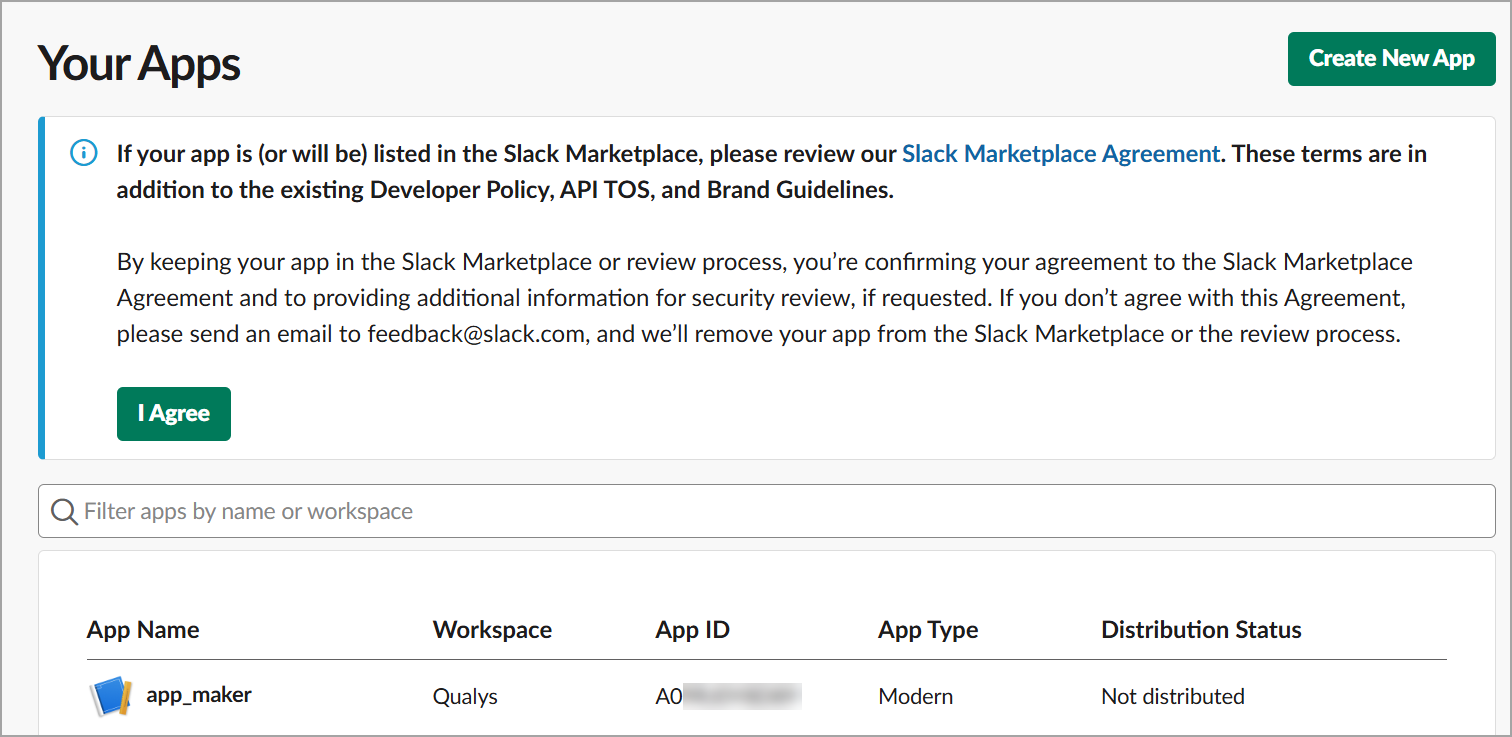Click the info icon in the notice banner
Image resolution: width=1512 pixels, height=737 pixels.
pyautogui.click(x=84, y=154)
